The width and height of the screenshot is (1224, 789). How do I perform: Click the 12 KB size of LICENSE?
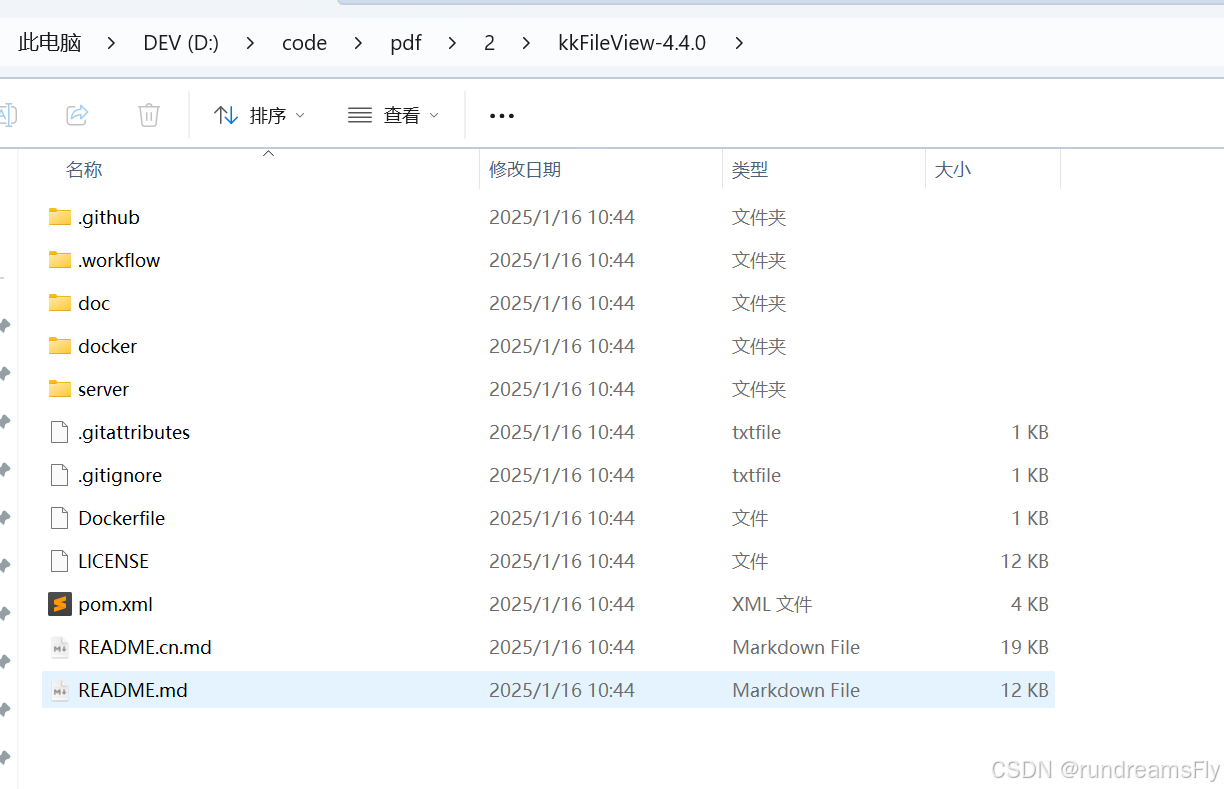tap(1025, 561)
